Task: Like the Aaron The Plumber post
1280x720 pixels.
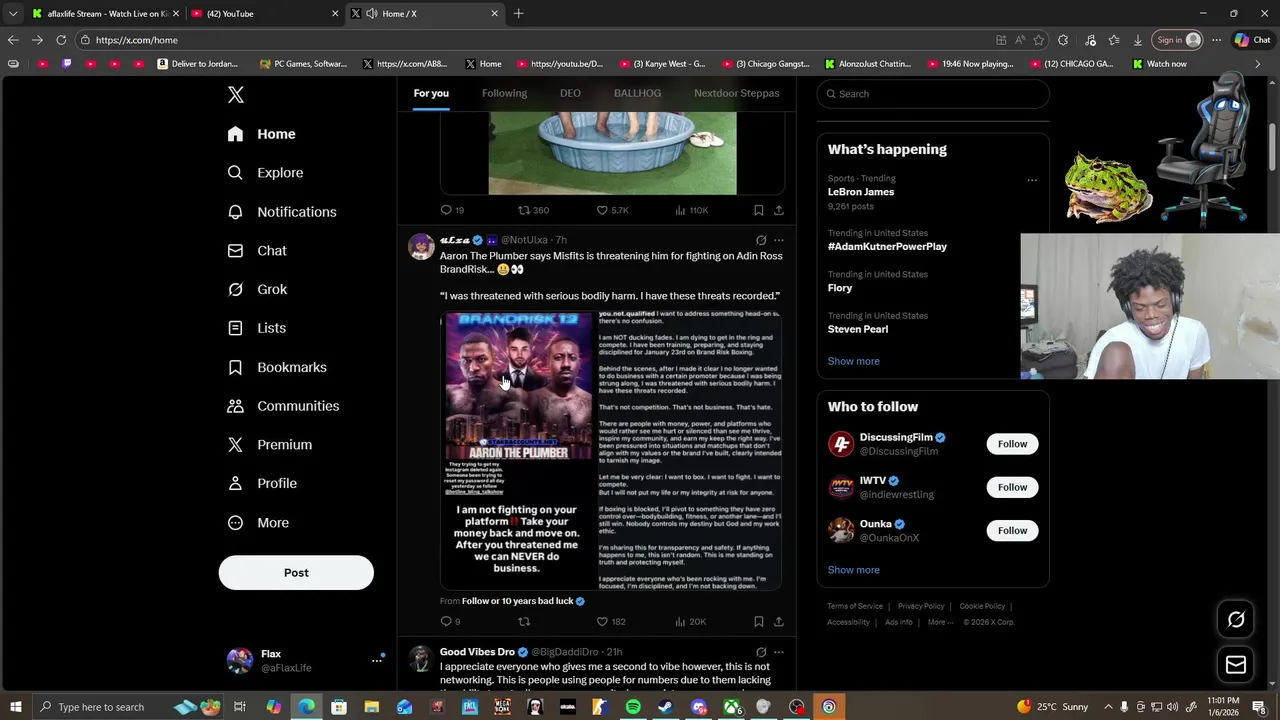Action: (611, 622)
